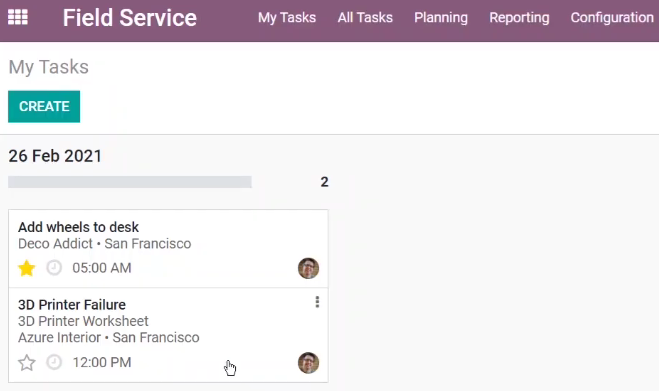Open the All Tasks menu
Viewport: 659px width, 391px height.
tap(365, 18)
